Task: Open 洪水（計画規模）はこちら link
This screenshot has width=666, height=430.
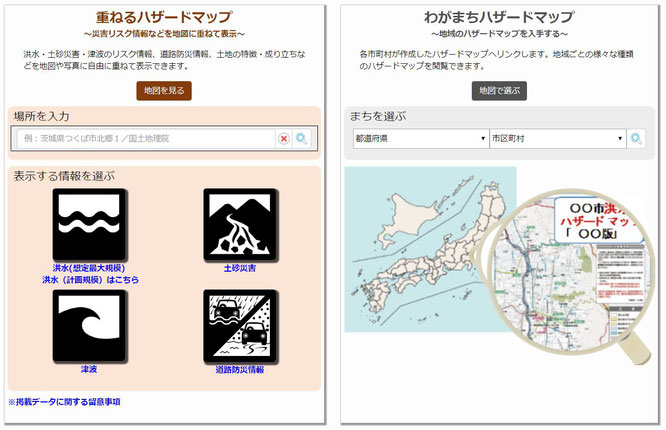Action: (x=90, y=280)
